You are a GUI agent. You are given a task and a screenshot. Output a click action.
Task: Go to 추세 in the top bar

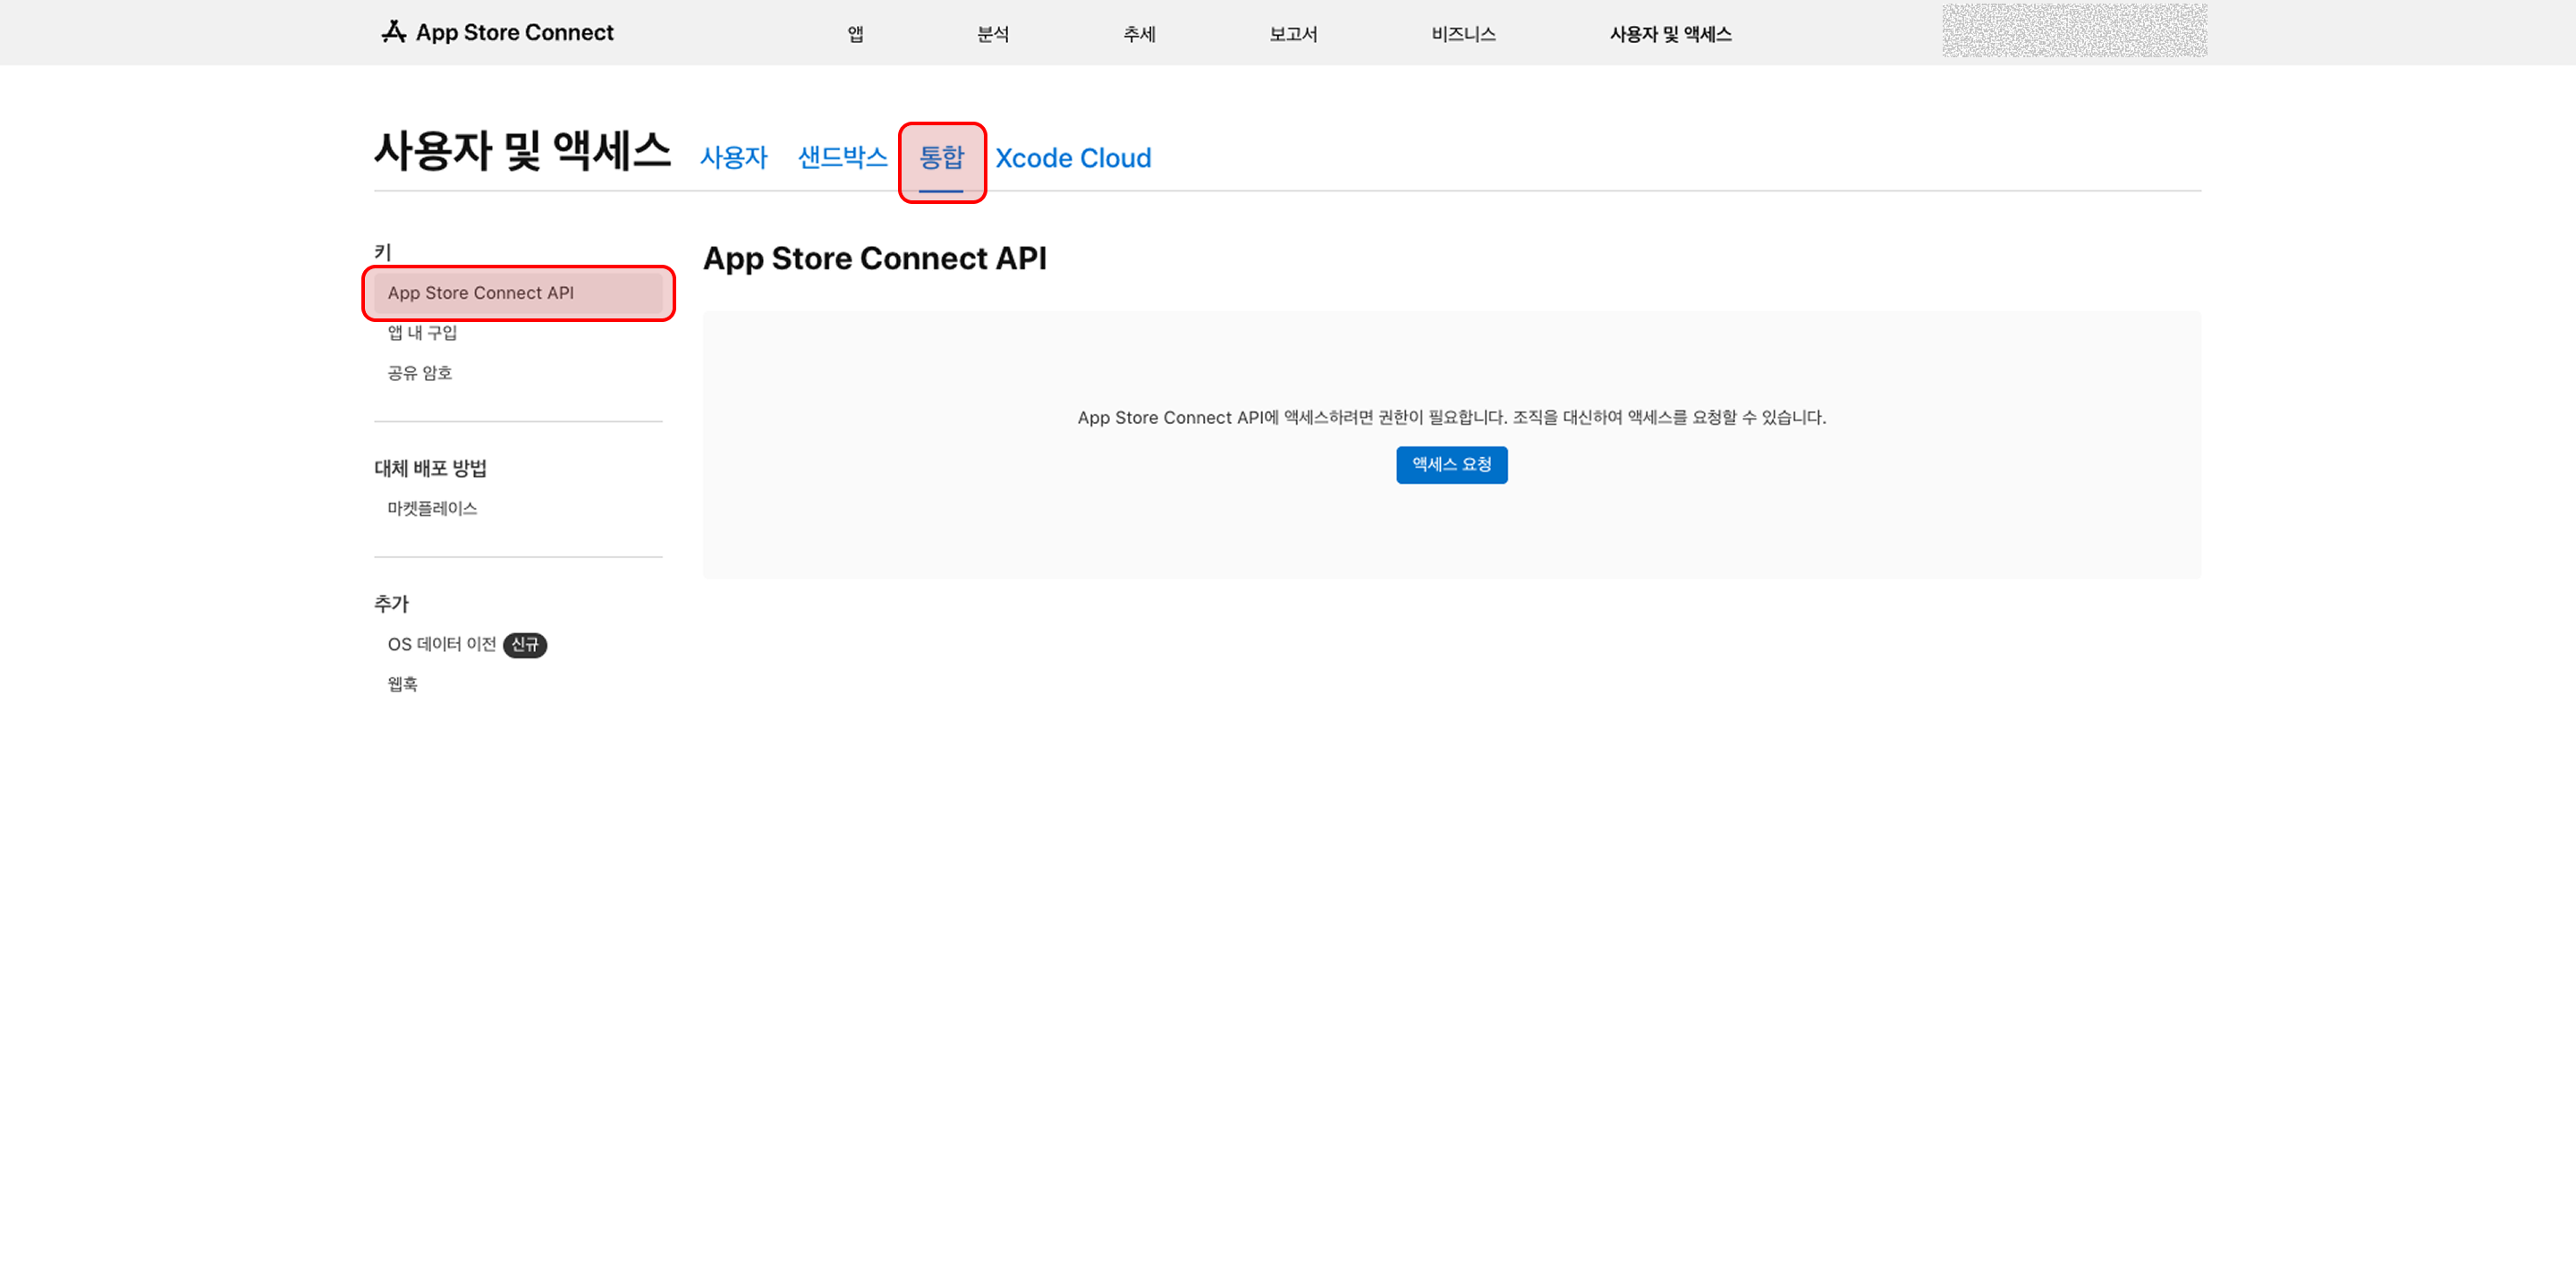click(1139, 34)
